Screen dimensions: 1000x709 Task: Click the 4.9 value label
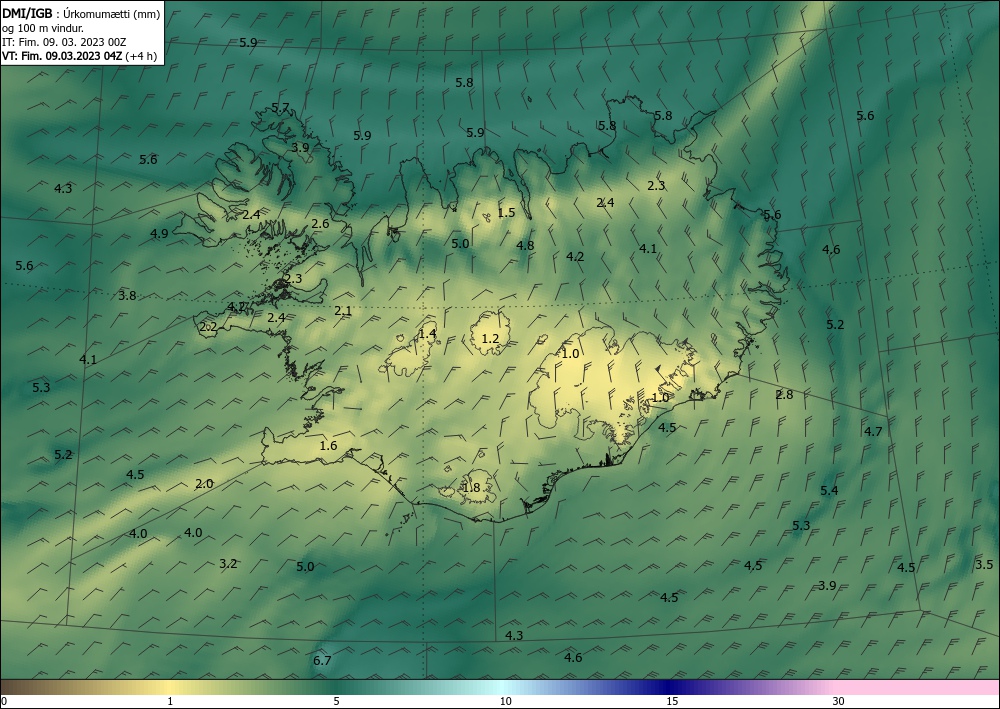point(159,234)
